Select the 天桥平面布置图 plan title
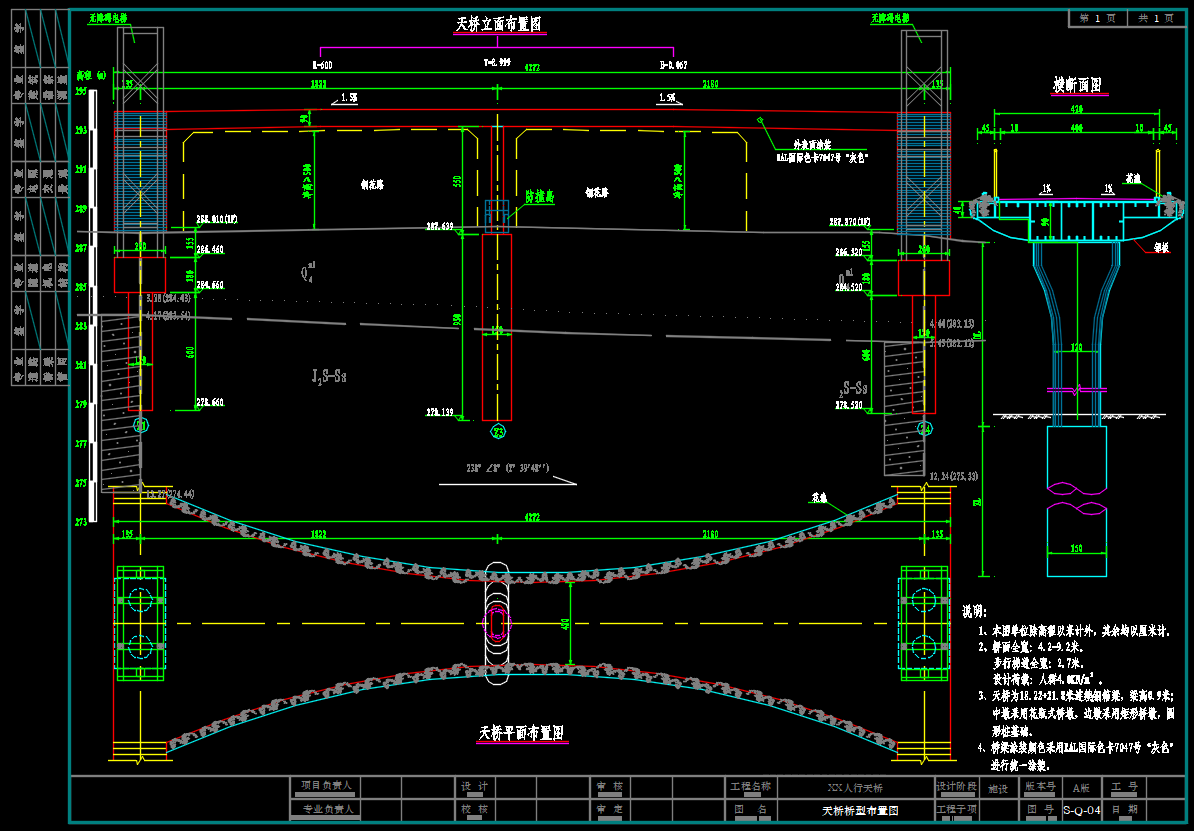 [x=522, y=733]
